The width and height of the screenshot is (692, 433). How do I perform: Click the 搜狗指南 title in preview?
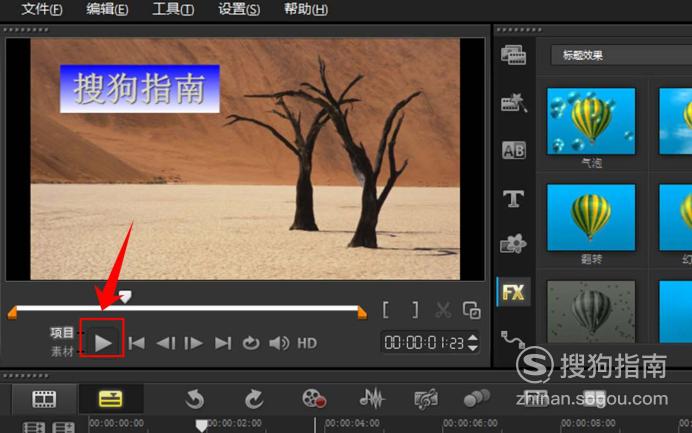pyautogui.click(x=139, y=89)
